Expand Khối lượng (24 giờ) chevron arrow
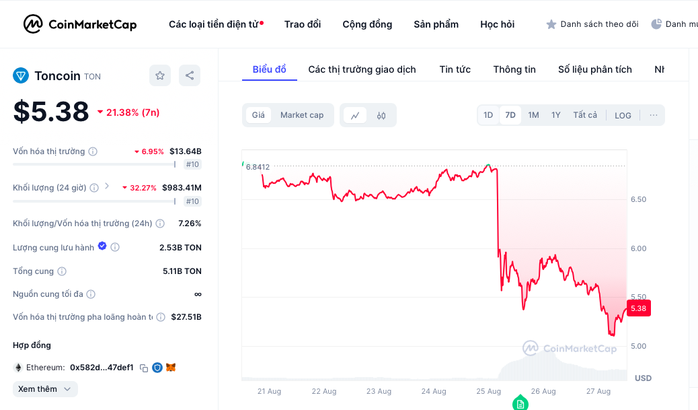This screenshot has width=698, height=410. pos(107,186)
